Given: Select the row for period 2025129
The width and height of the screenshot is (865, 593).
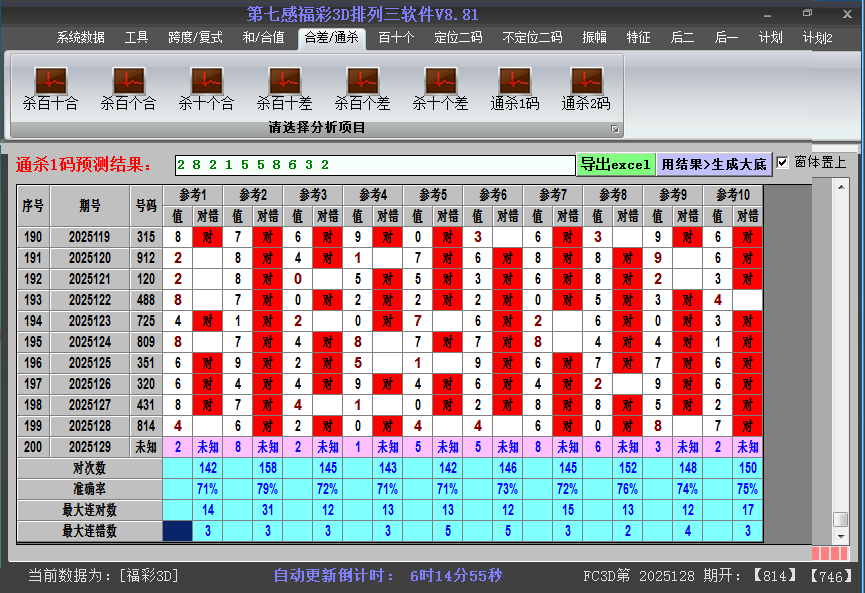Looking at the screenshot, I should click(389, 447).
